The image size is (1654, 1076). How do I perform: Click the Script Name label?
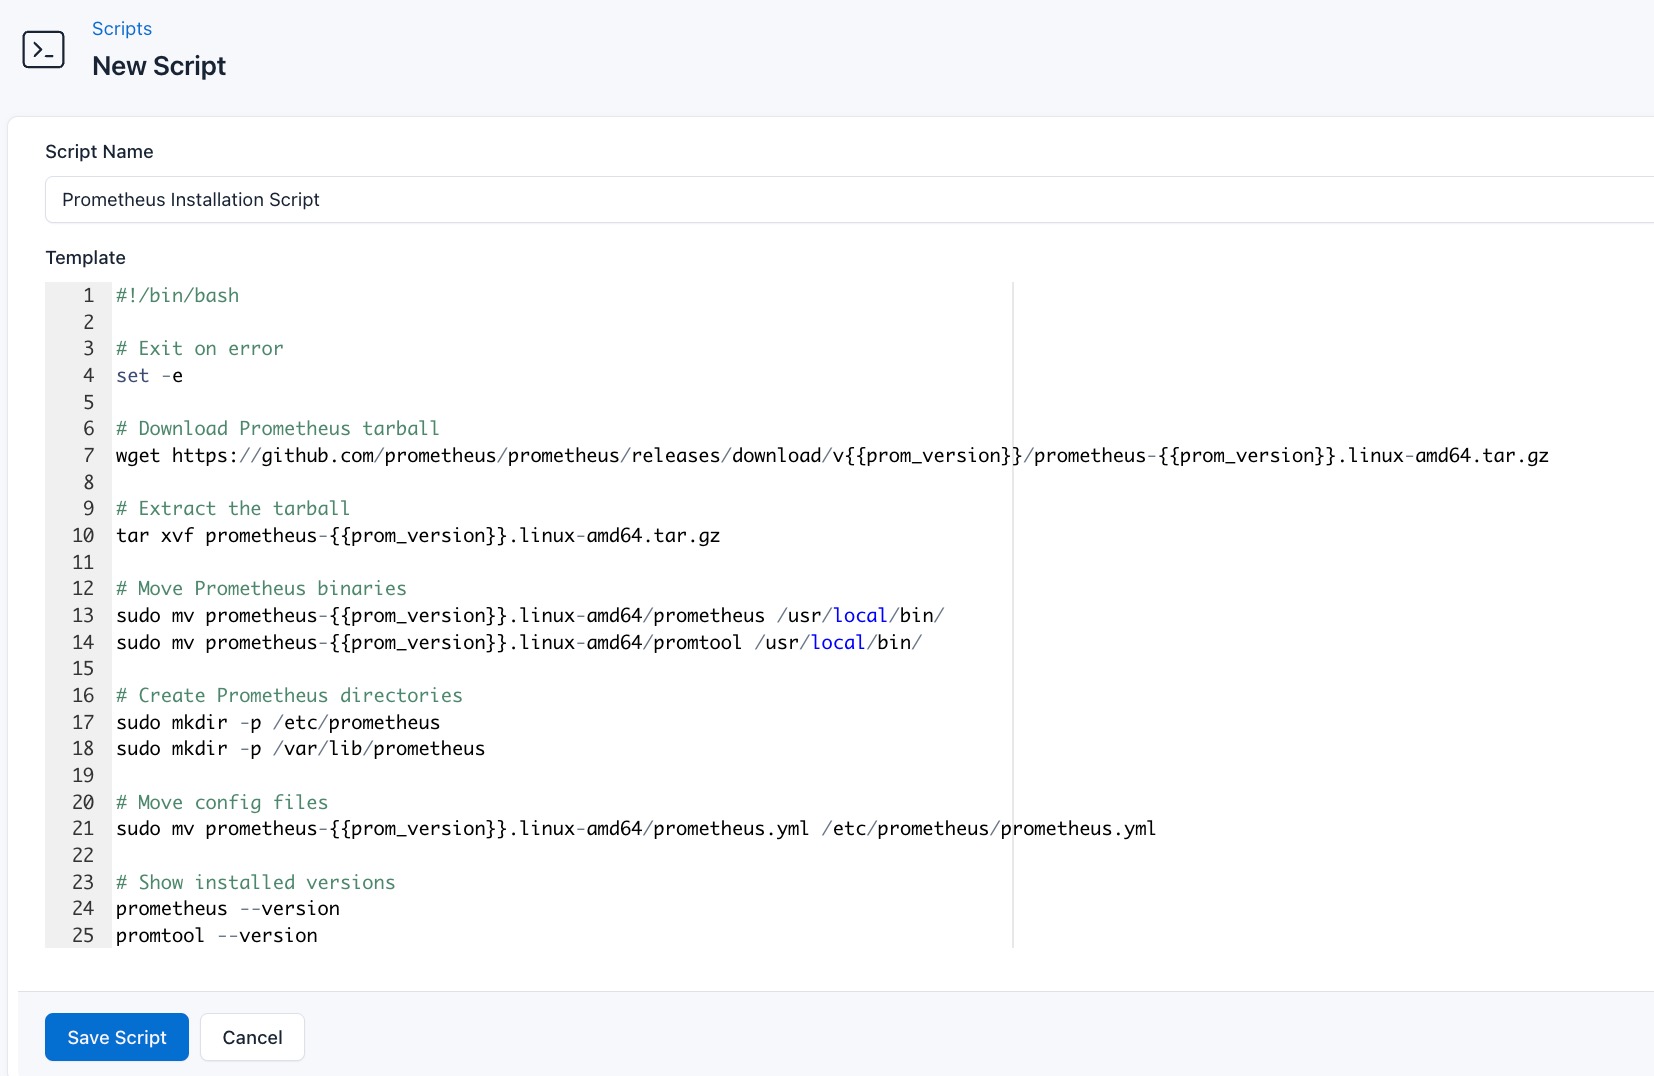(x=98, y=151)
